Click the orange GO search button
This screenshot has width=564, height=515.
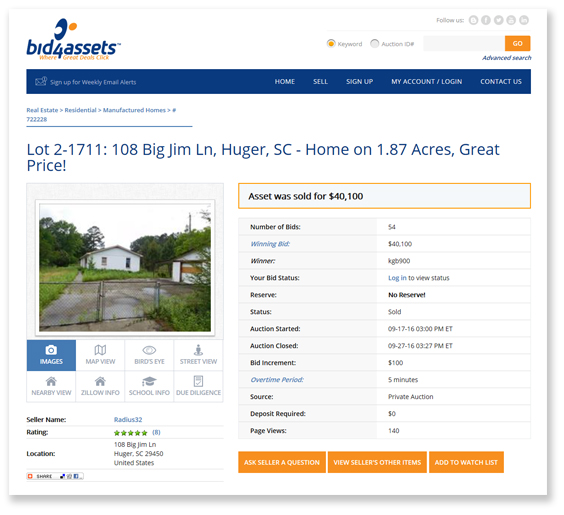(517, 44)
